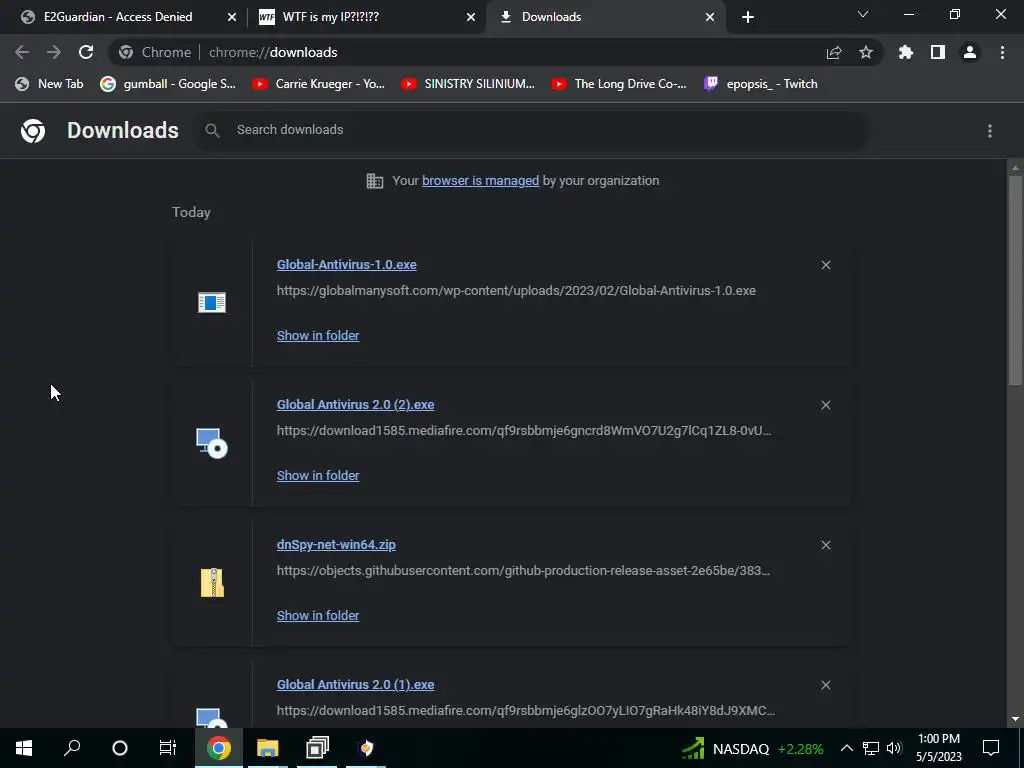Remove Global Antivirus 2.0 (2).exe from list
This screenshot has width=1024, height=768.
[826, 406]
